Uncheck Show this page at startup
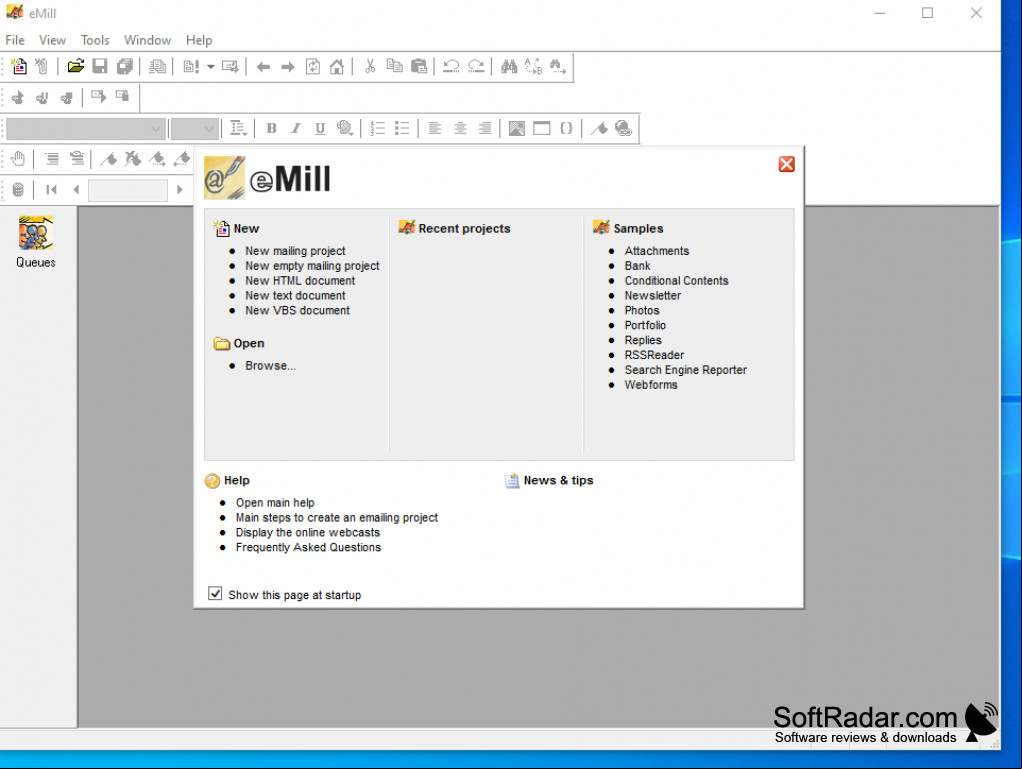Image resolution: width=1022 pixels, height=769 pixels. tap(215, 593)
